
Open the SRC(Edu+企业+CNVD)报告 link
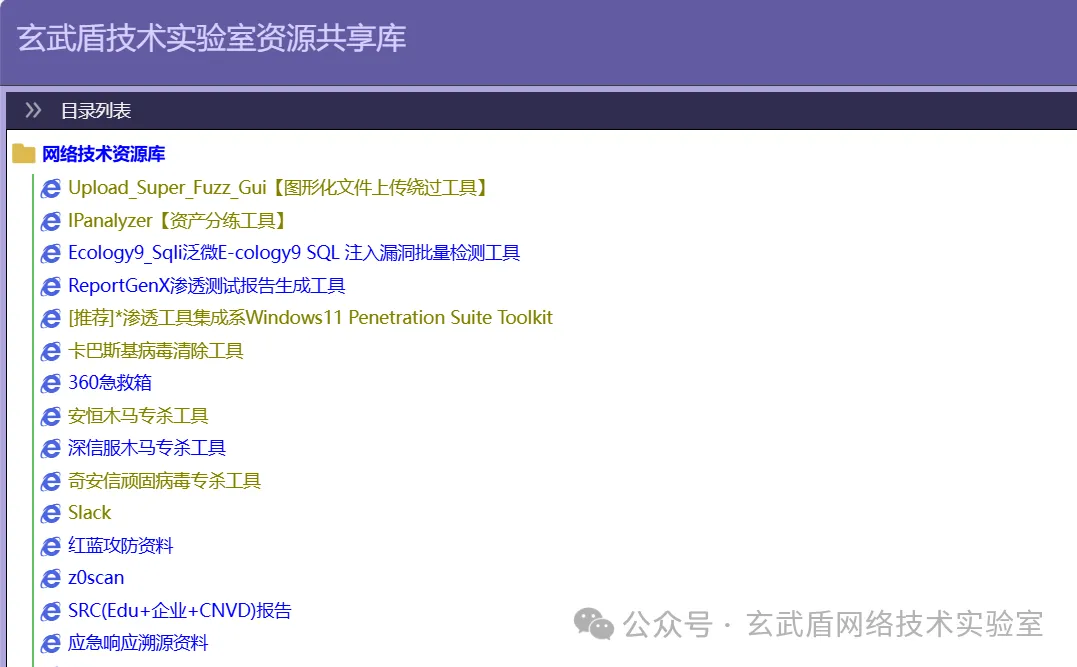[180, 611]
